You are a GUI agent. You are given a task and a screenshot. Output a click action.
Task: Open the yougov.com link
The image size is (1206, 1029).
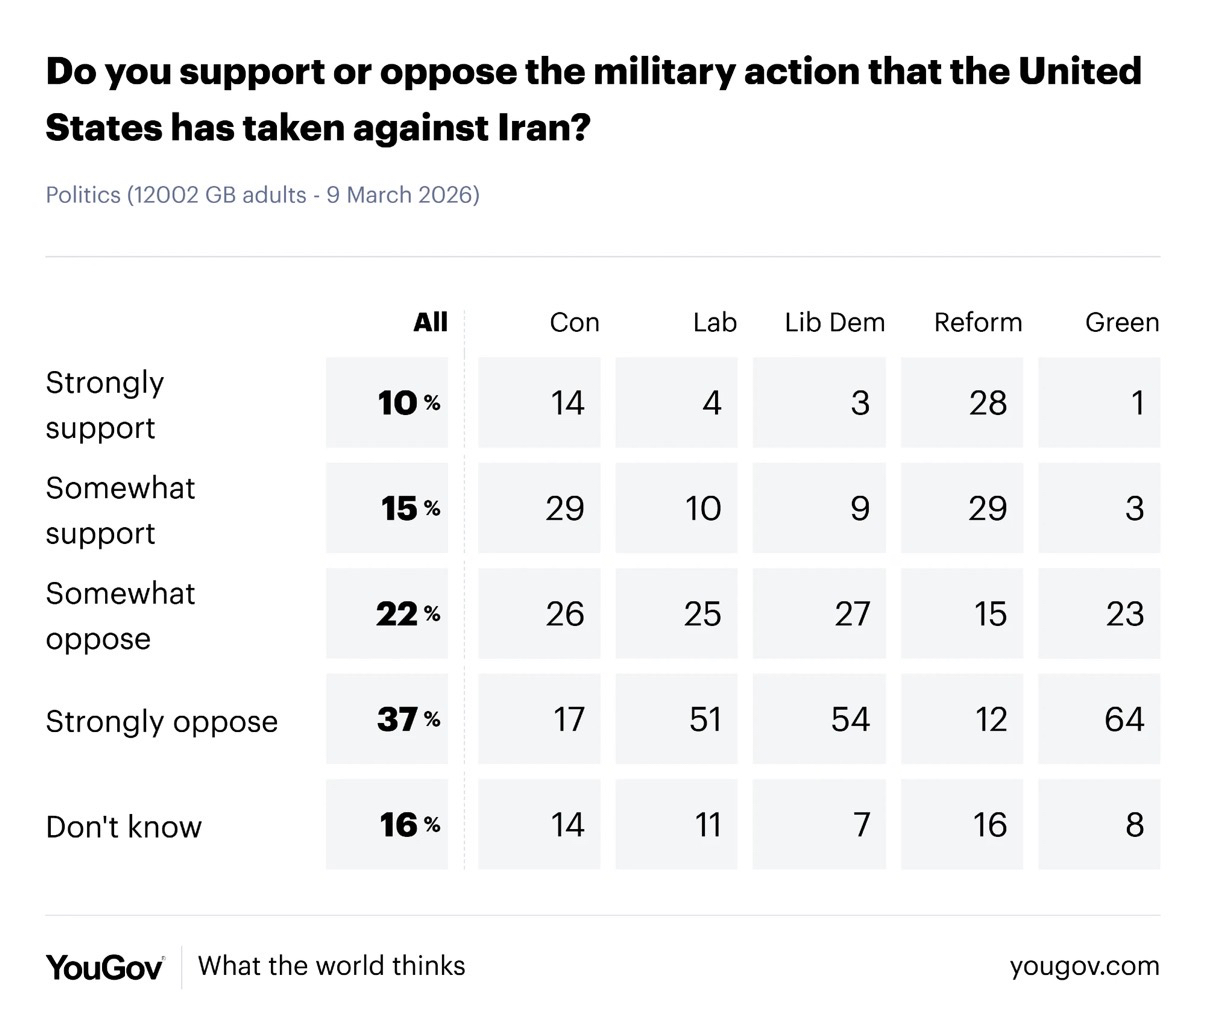[1084, 966]
